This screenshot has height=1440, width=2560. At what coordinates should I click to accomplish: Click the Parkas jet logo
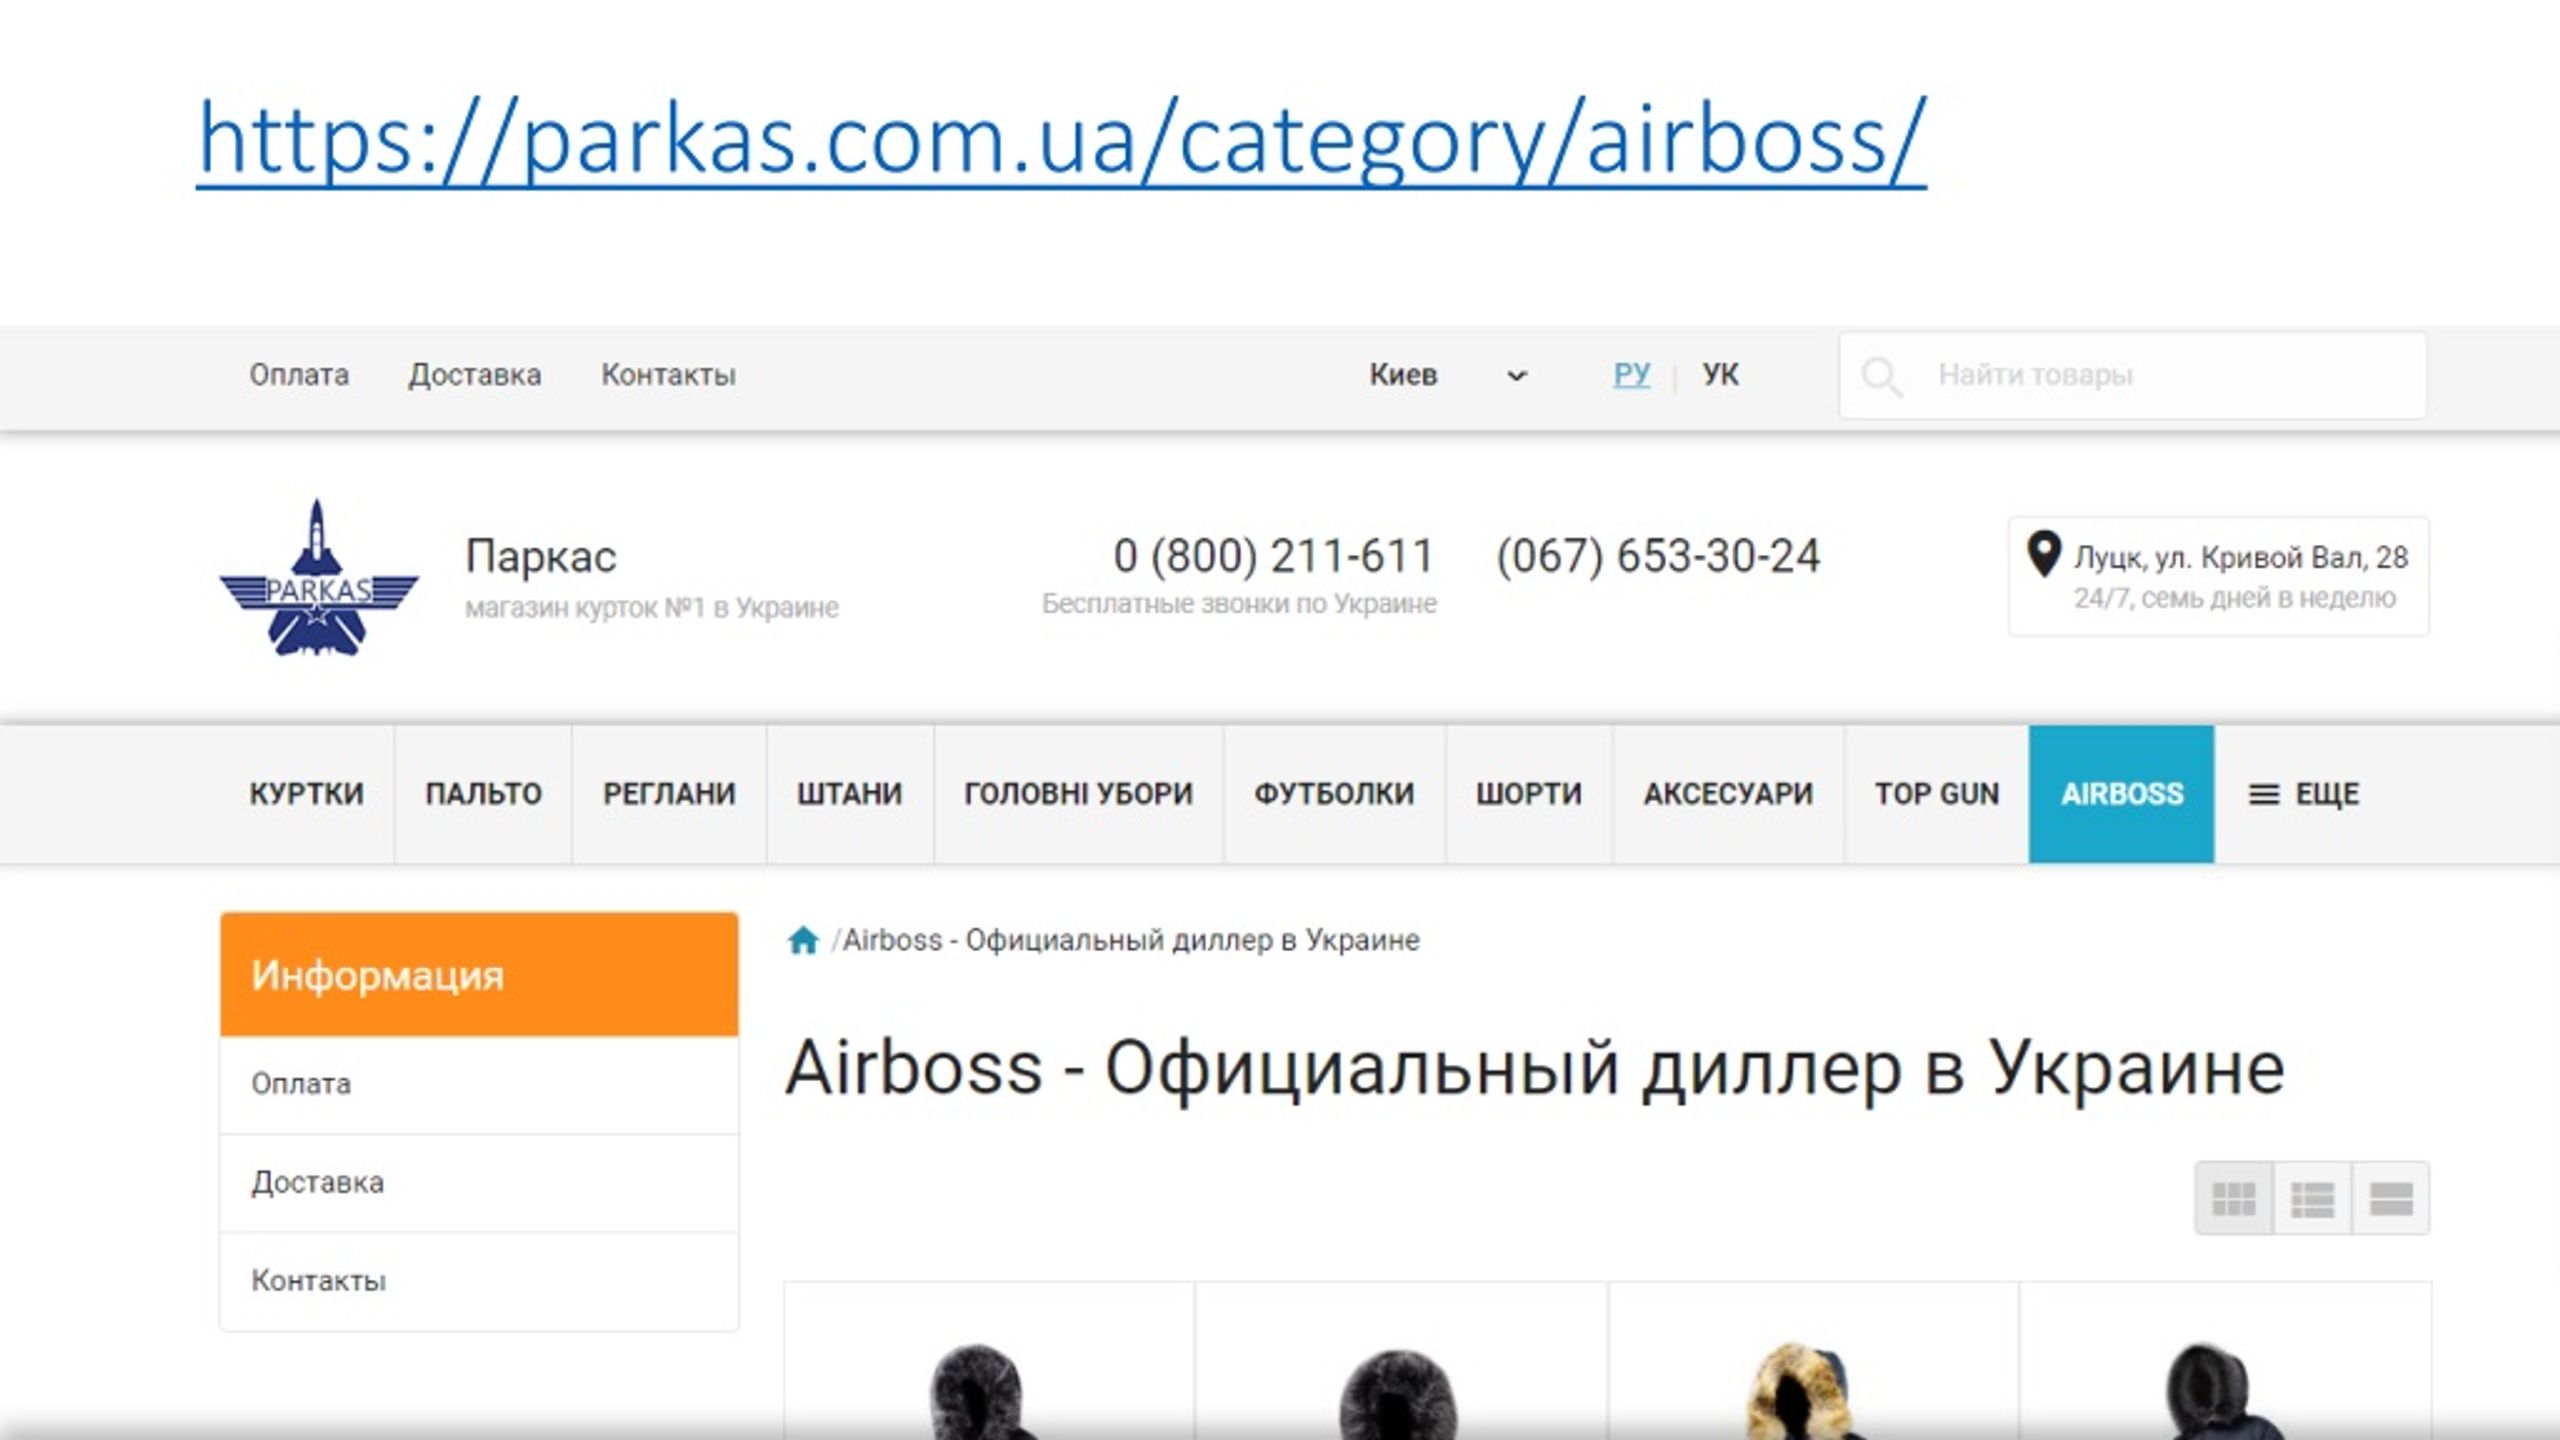[x=318, y=577]
